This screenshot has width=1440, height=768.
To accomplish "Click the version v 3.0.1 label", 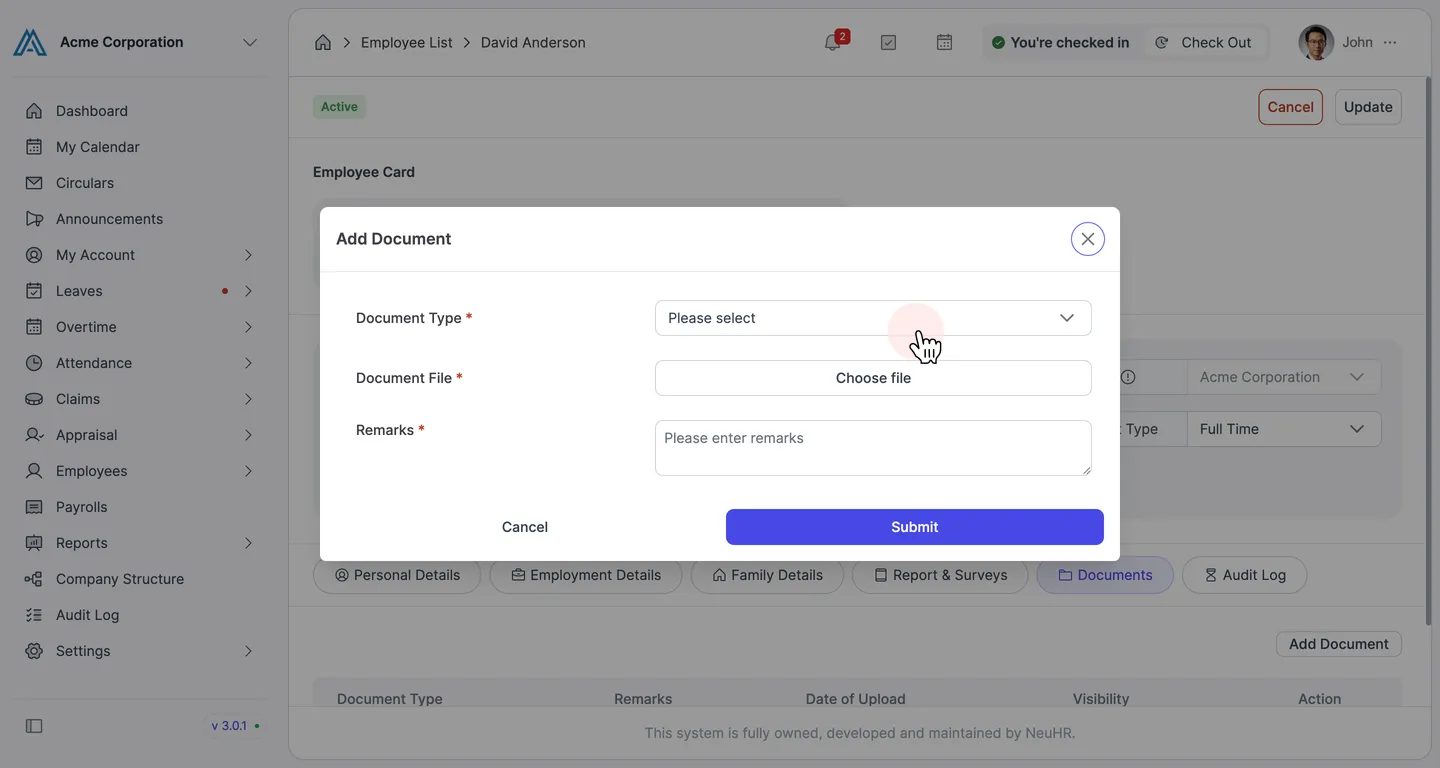I will [x=229, y=726].
